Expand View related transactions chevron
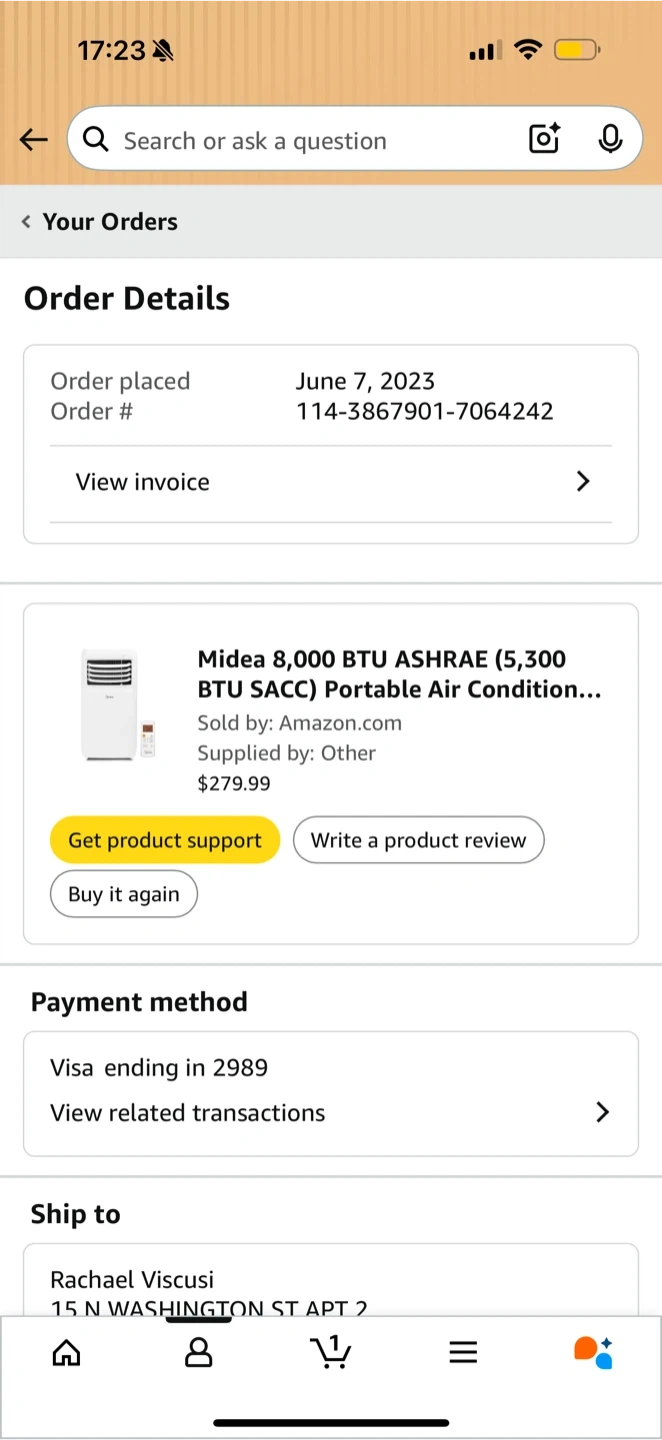This screenshot has width=662, height=1440. 602,1112
